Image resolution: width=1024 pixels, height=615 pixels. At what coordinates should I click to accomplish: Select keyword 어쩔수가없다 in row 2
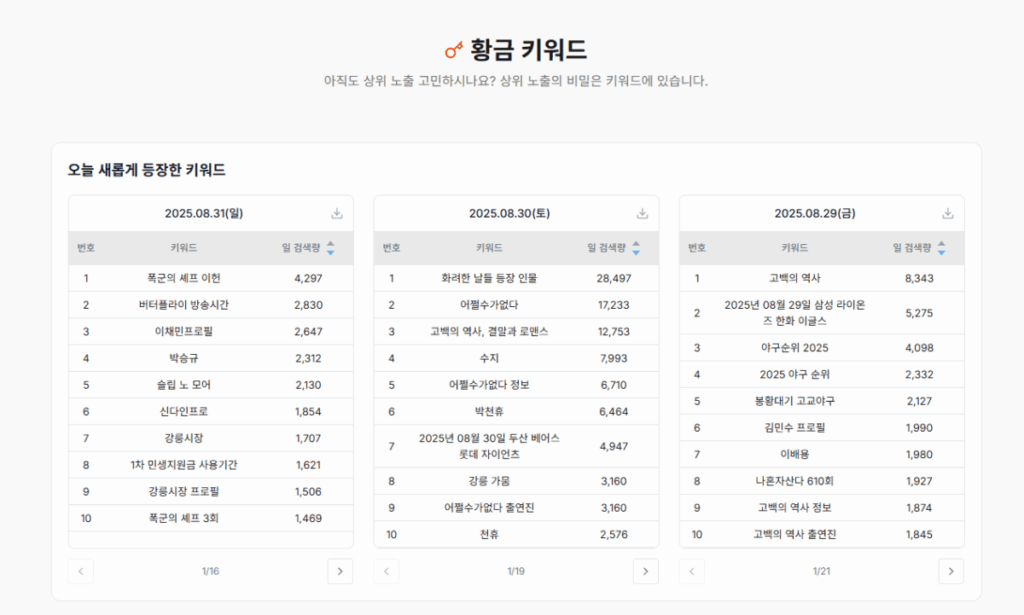489,305
